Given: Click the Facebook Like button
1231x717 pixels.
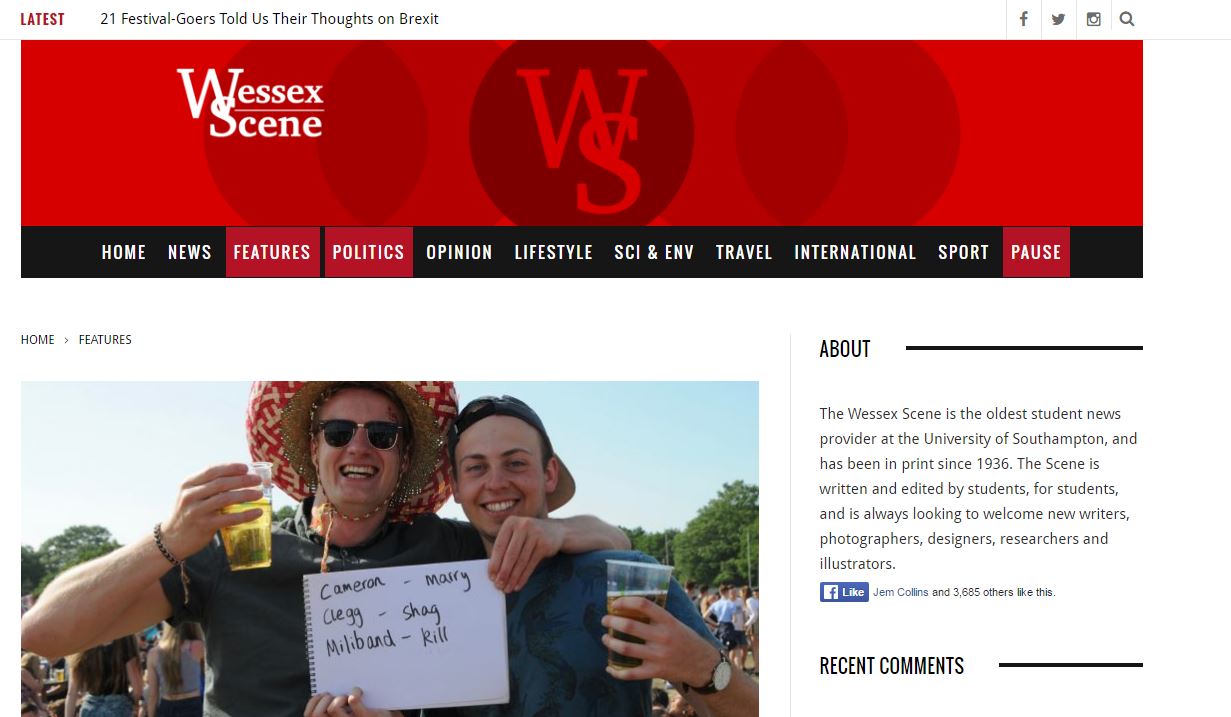Looking at the screenshot, I should point(844,592).
